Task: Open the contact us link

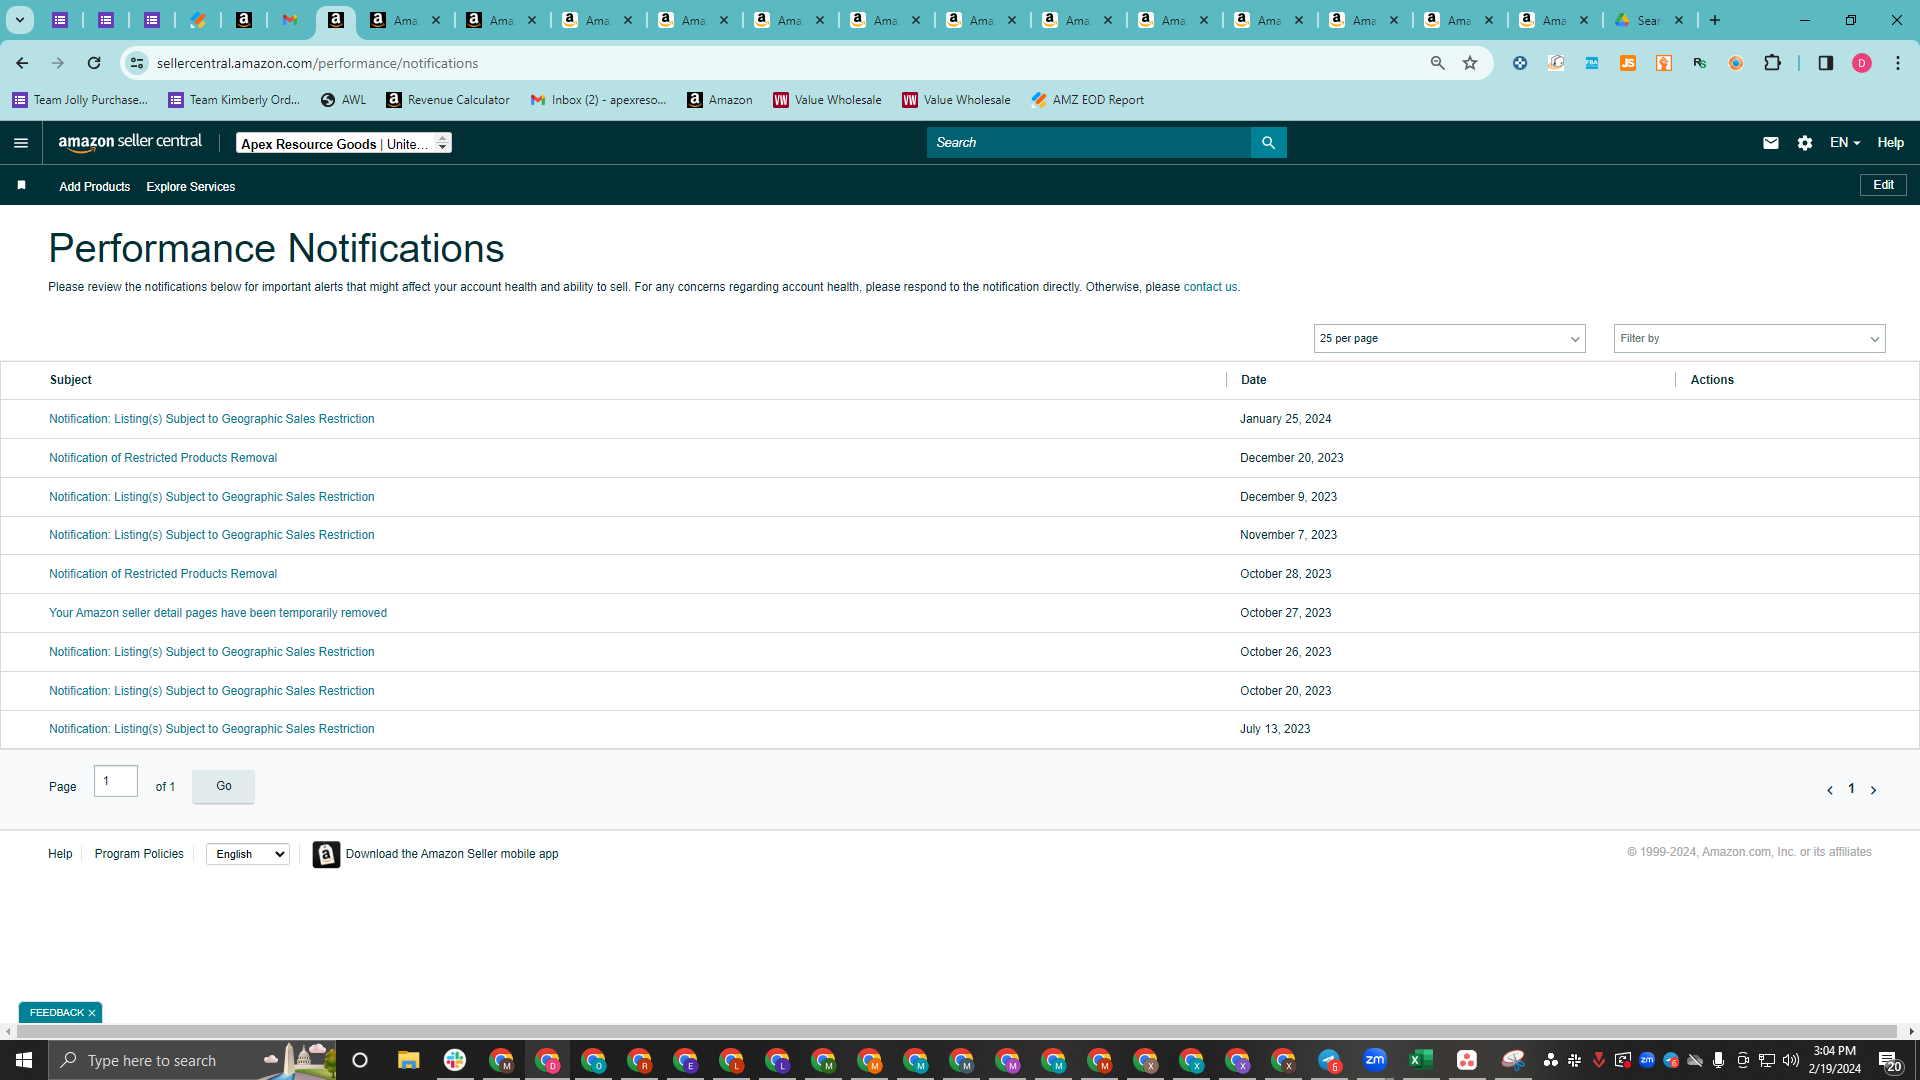Action: coord(1210,287)
